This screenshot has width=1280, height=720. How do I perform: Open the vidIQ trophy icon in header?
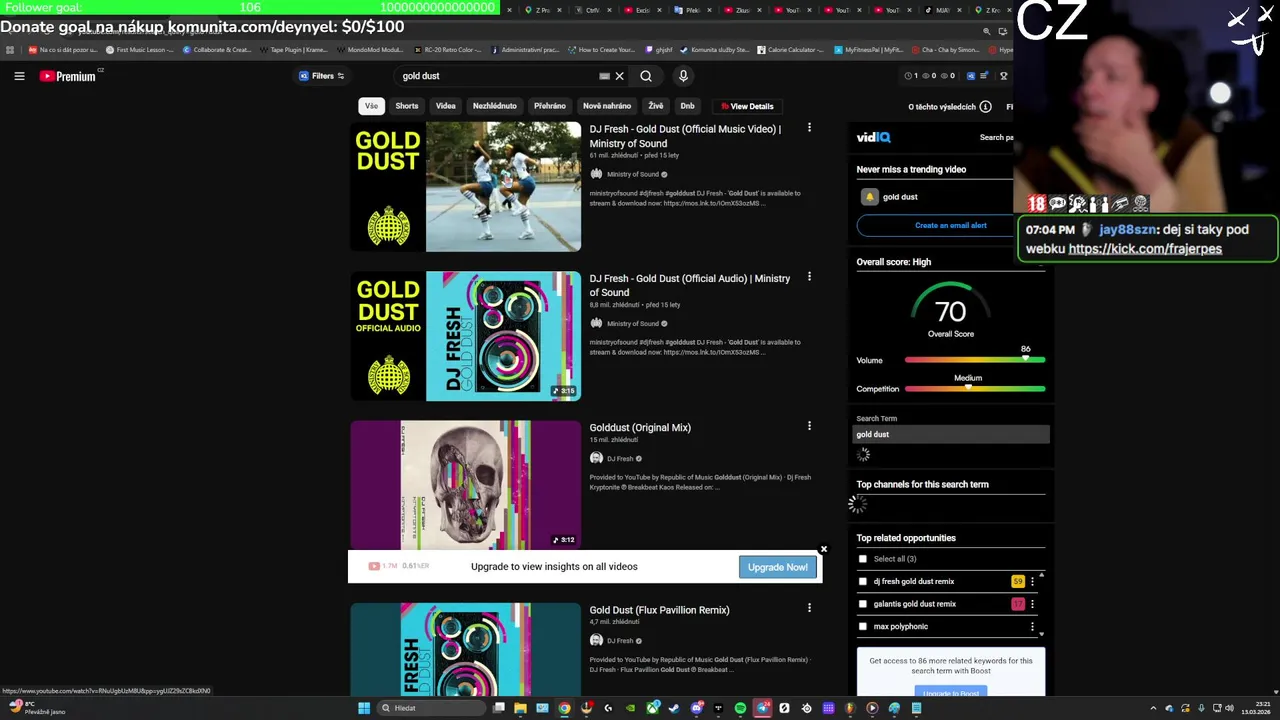(1004, 76)
